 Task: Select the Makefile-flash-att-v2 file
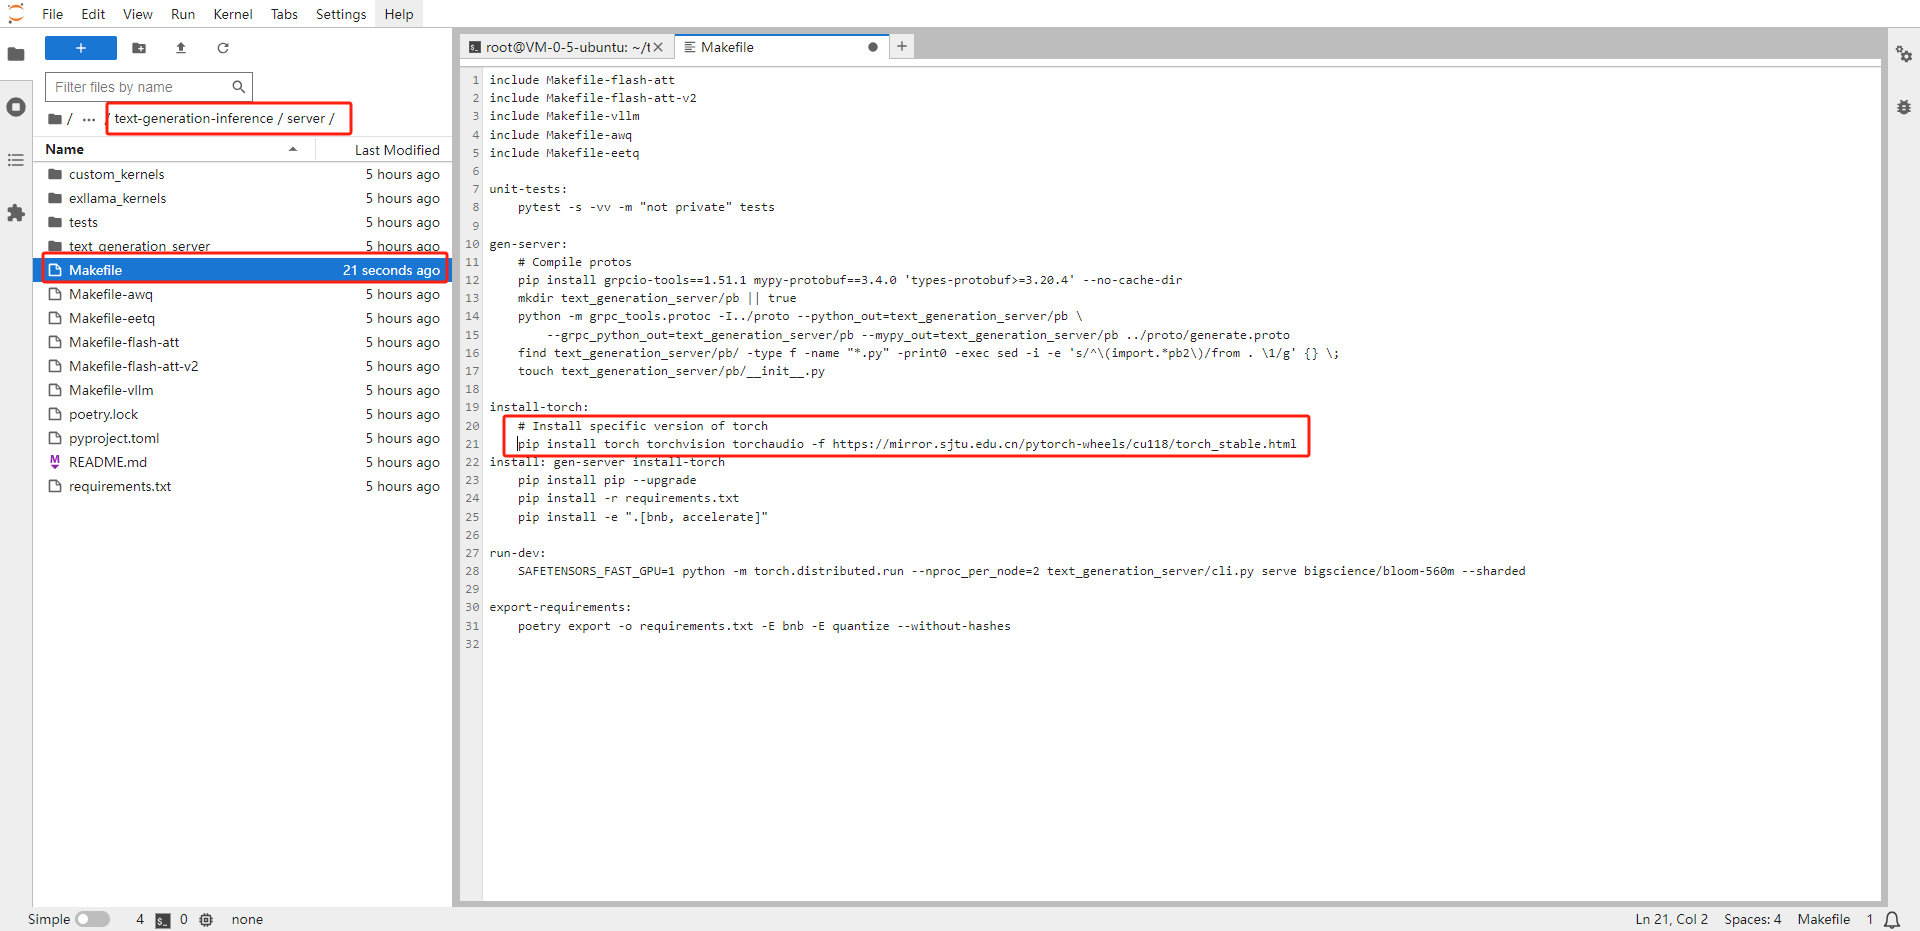pos(243,366)
